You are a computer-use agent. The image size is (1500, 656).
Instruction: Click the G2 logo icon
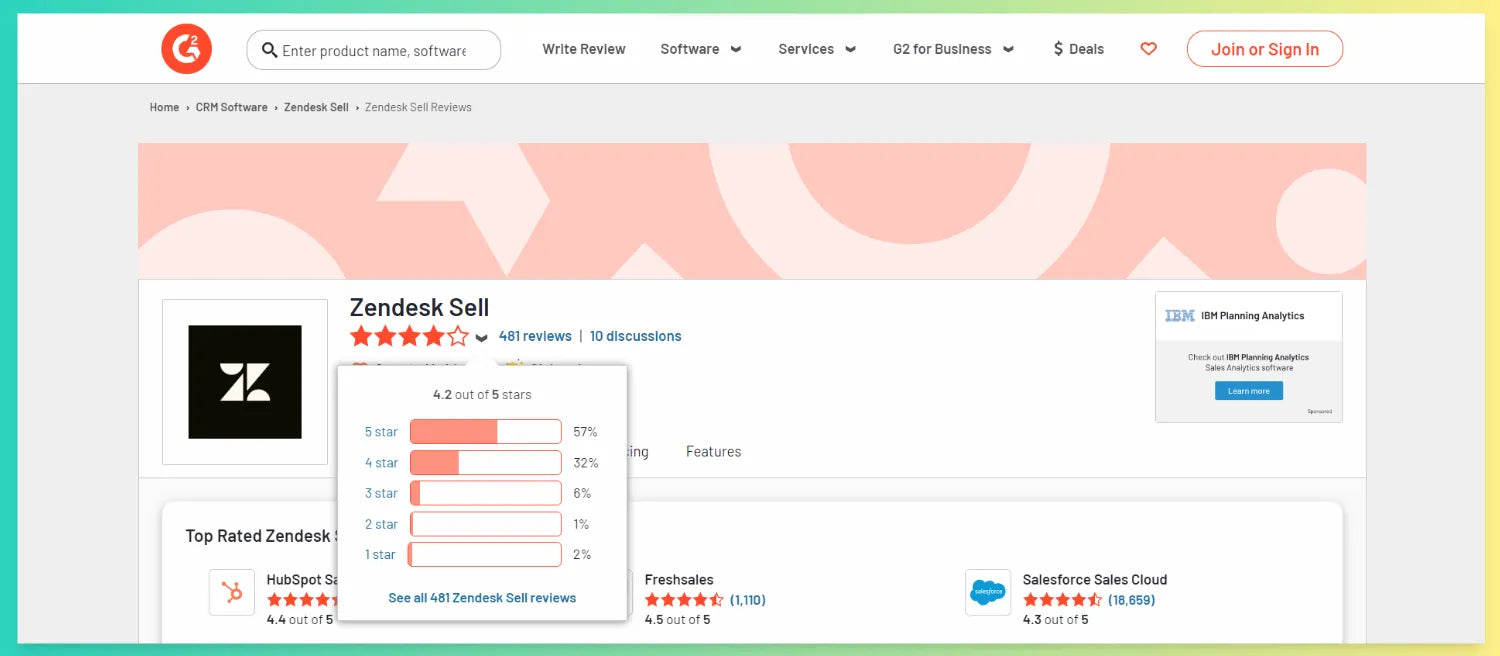point(186,48)
